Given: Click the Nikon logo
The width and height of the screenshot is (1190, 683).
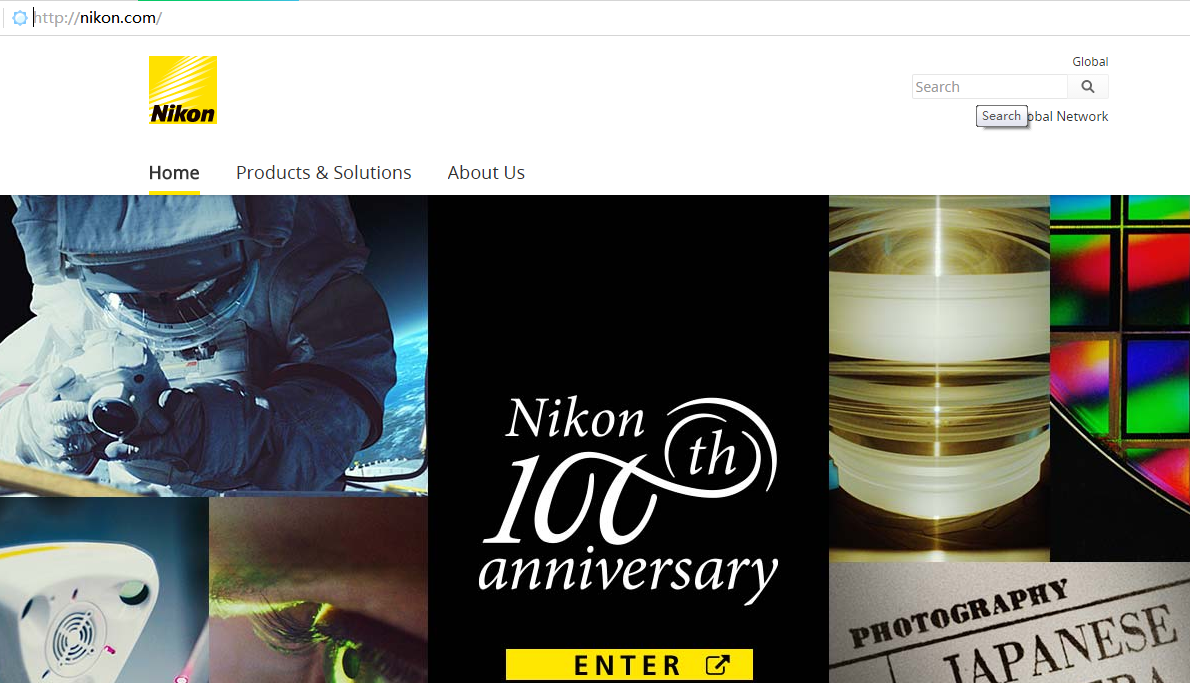Looking at the screenshot, I should 182,90.
